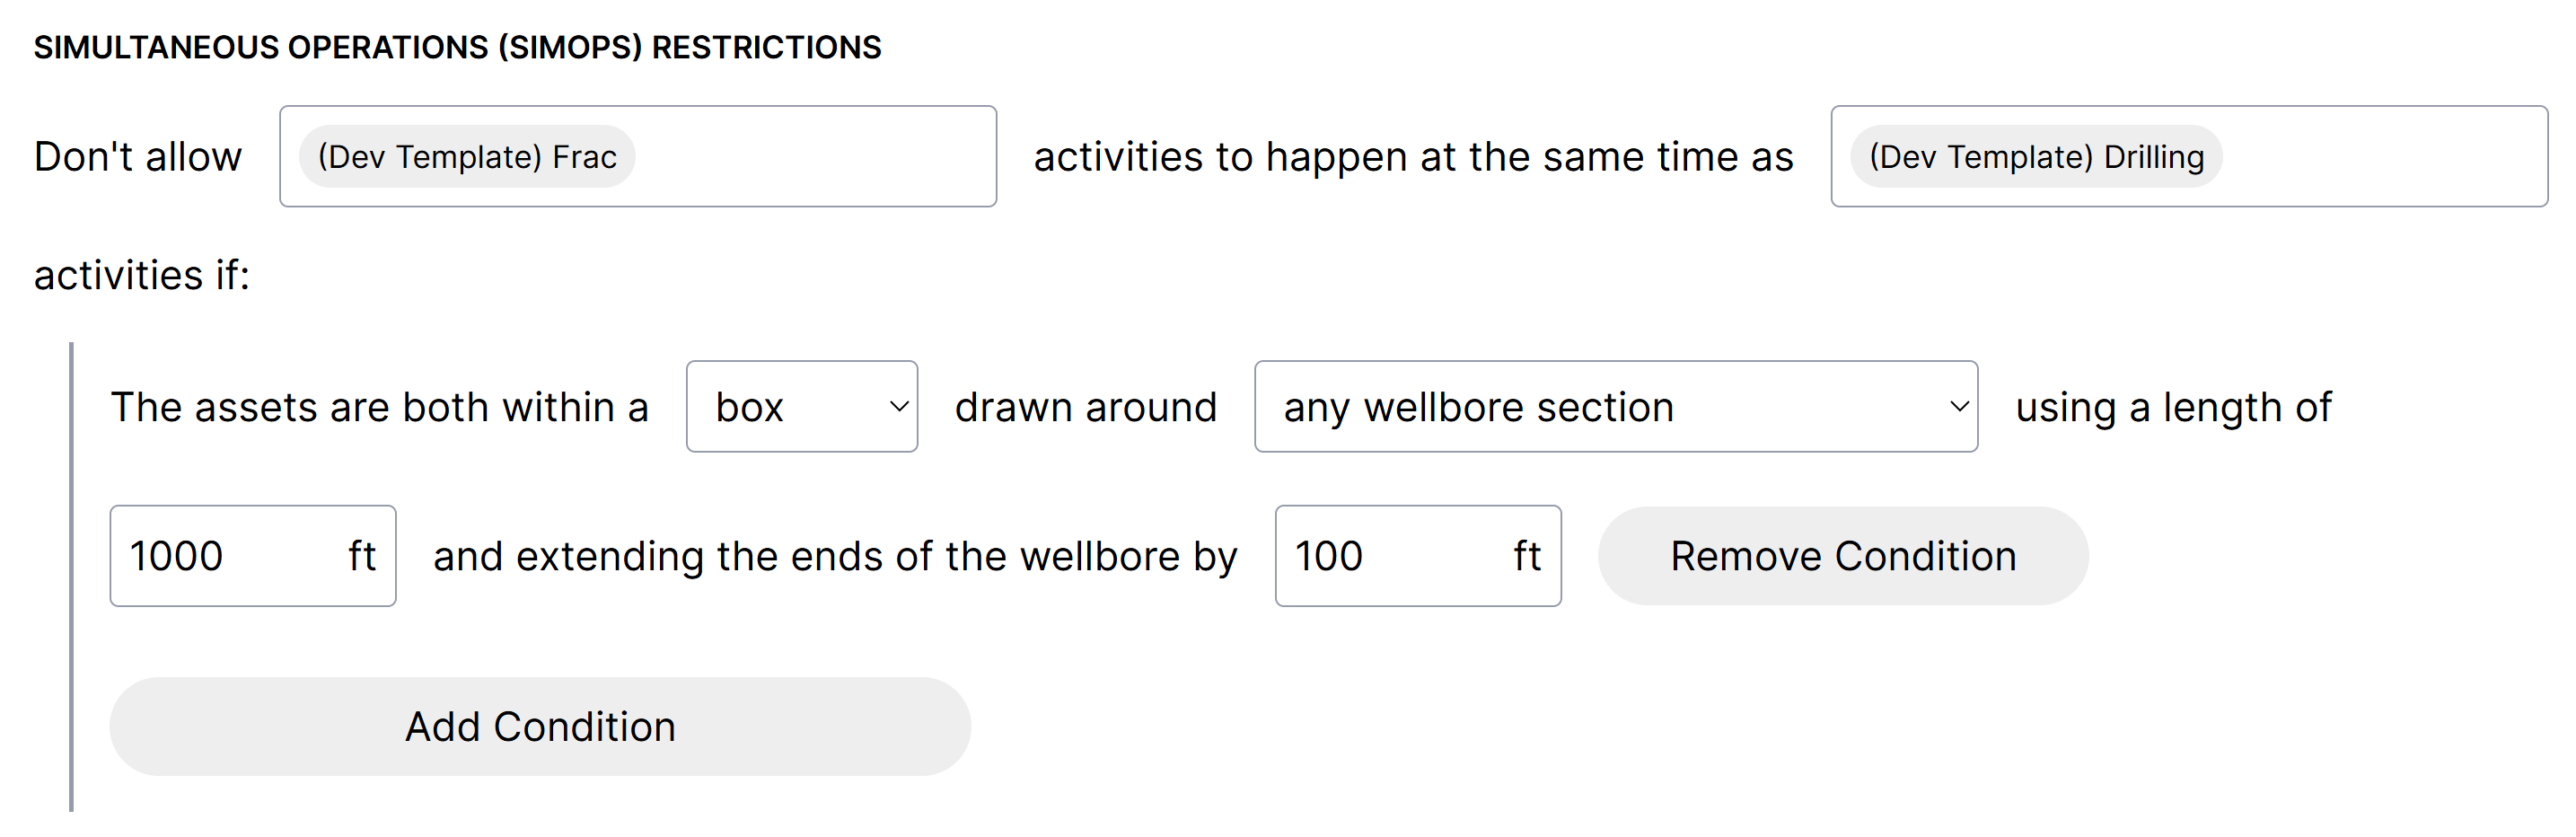This screenshot has width=2576, height=837.
Task: Click the "using a length of" label
Action: click(2172, 407)
